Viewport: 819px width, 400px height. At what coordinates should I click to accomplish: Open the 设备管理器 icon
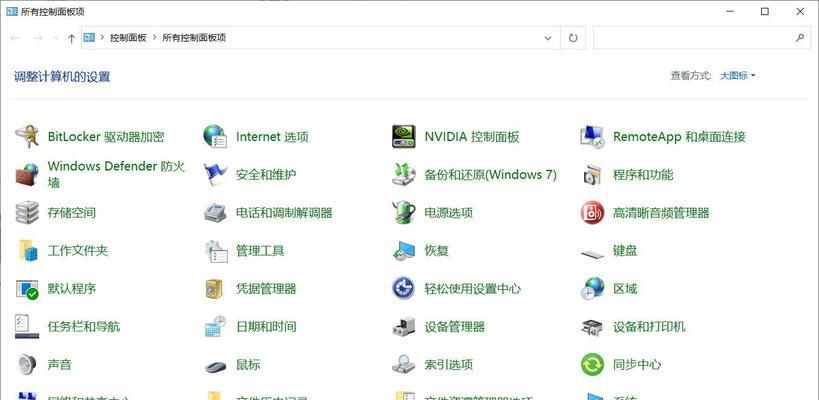click(x=404, y=327)
